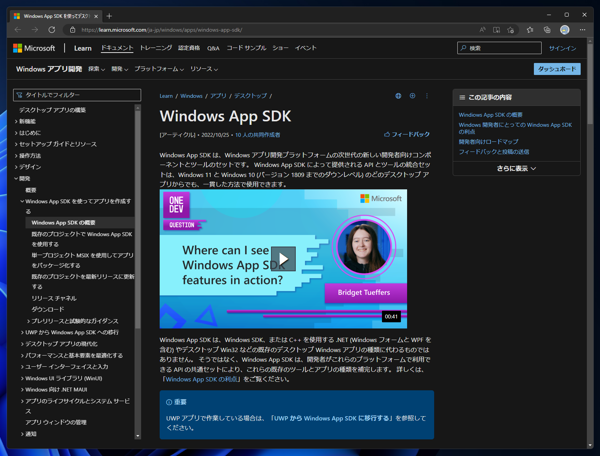
Task: Open the リソース dropdown menu
Action: (204, 69)
